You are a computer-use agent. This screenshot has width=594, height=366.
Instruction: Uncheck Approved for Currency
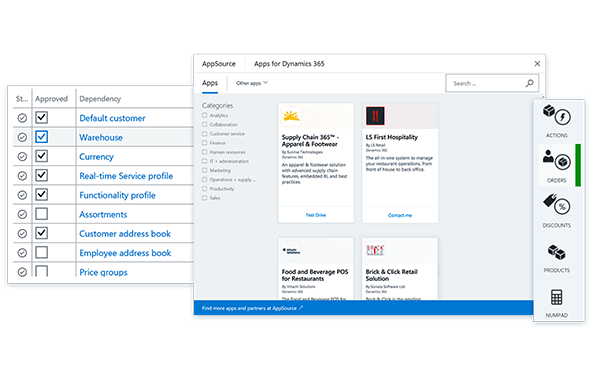point(42,156)
